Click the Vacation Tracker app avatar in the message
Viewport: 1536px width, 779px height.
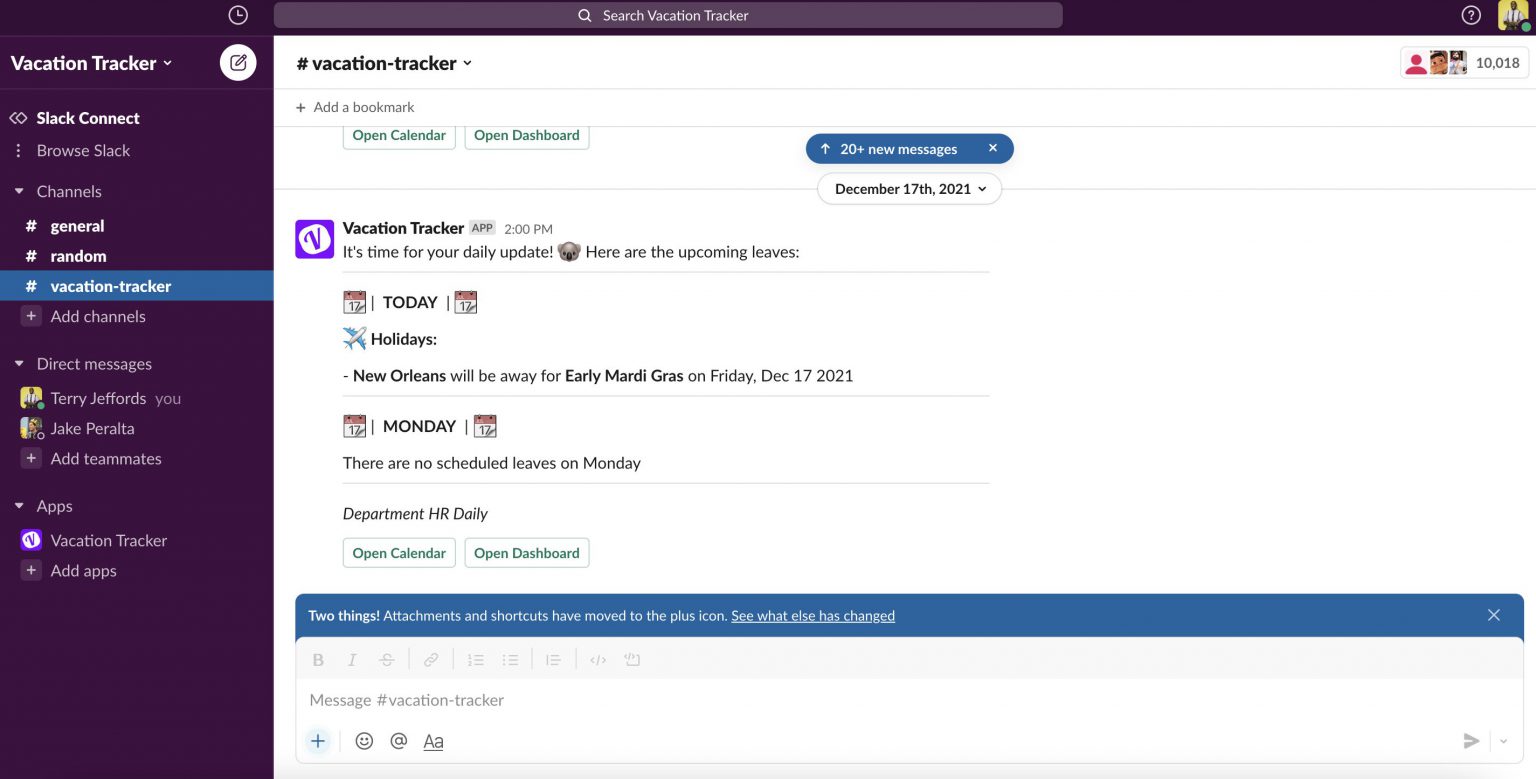click(x=314, y=239)
